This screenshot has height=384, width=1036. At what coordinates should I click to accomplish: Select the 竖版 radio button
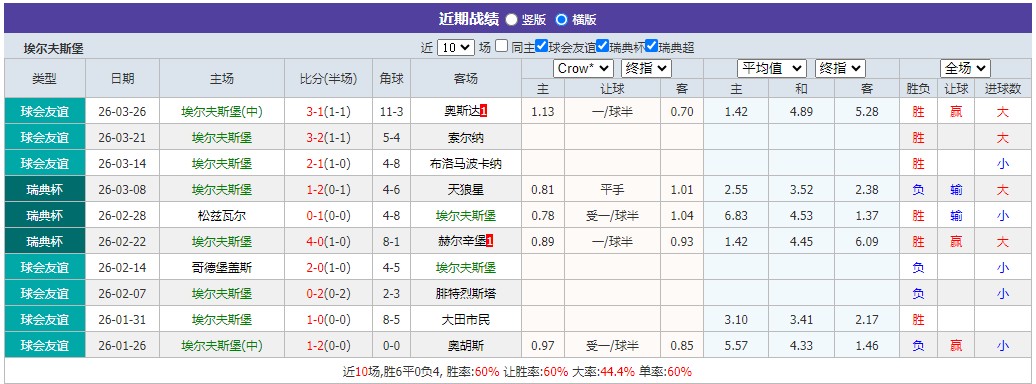pyautogui.click(x=511, y=19)
